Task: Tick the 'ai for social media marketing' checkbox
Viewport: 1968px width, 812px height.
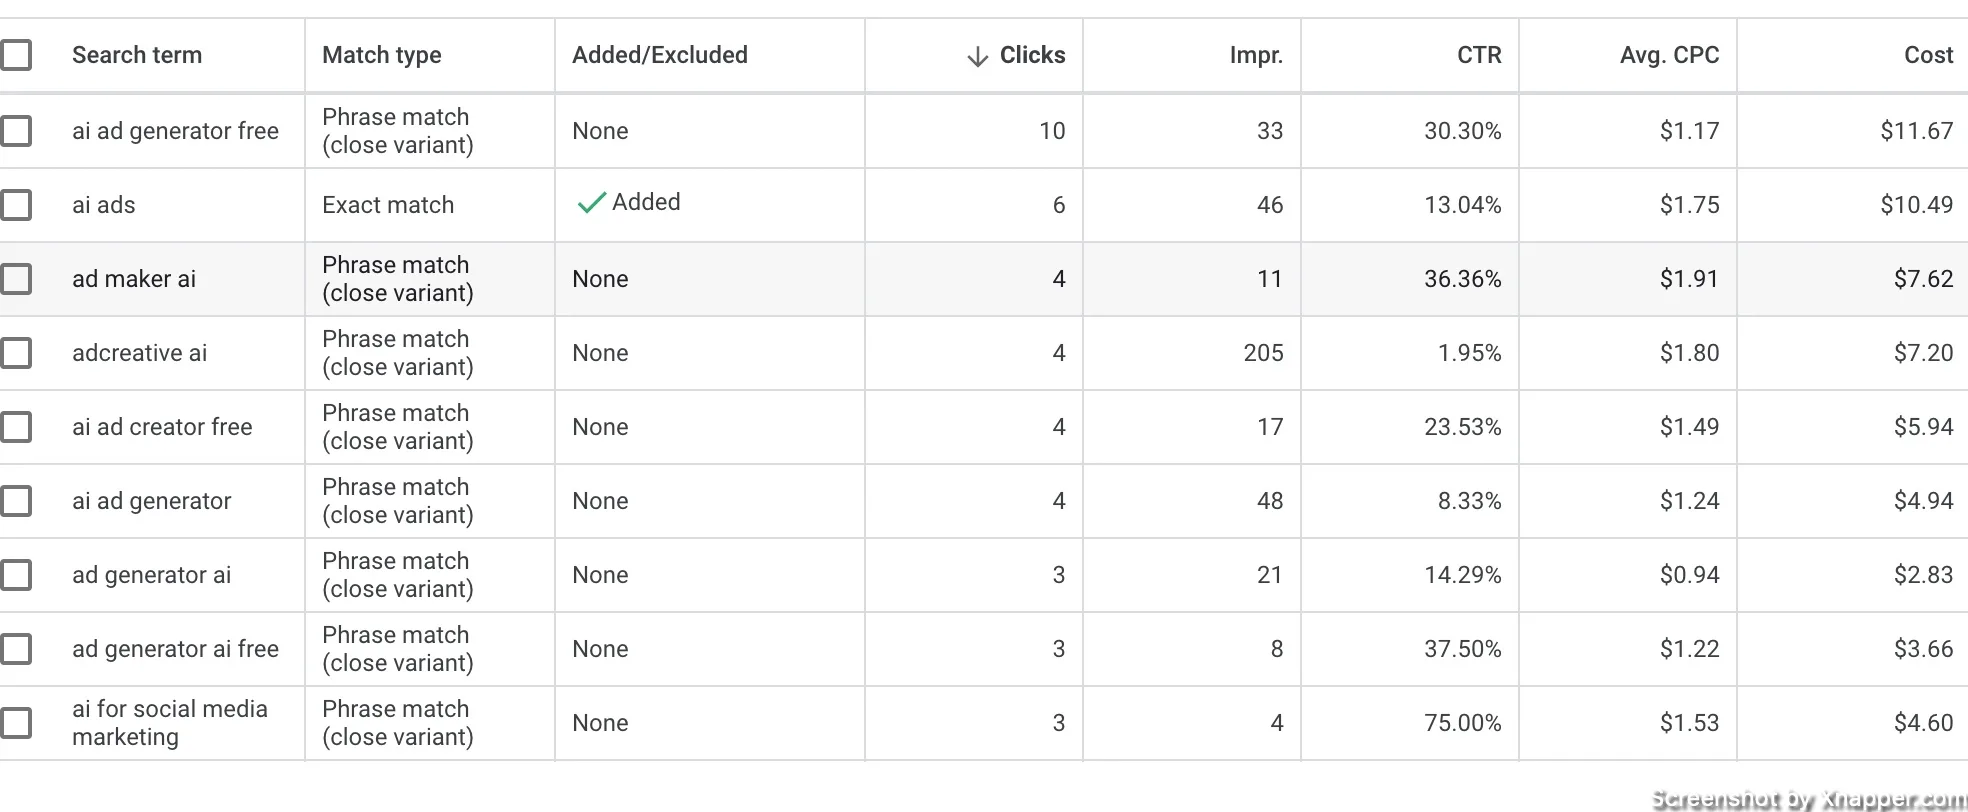Action: click(x=15, y=723)
